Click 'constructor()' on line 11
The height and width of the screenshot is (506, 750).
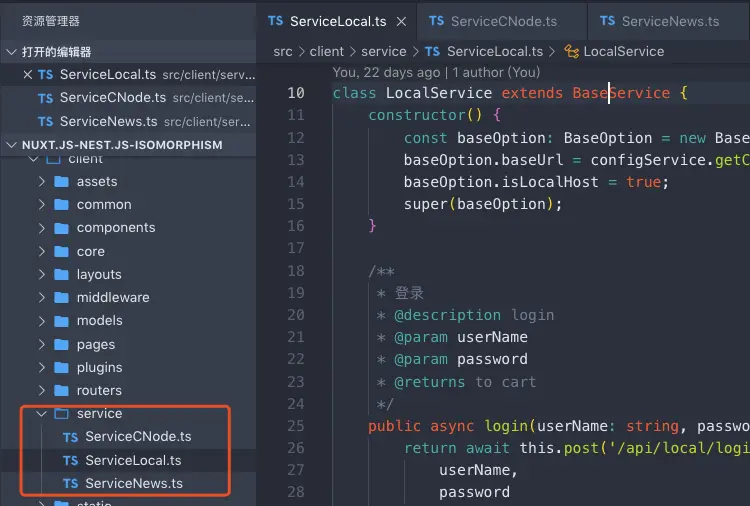point(425,115)
